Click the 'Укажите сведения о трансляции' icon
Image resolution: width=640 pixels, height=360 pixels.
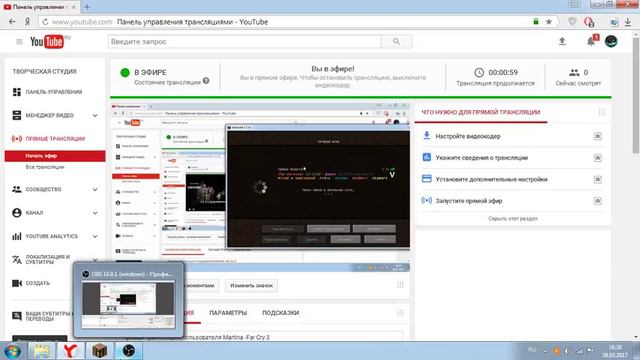[x=427, y=157]
